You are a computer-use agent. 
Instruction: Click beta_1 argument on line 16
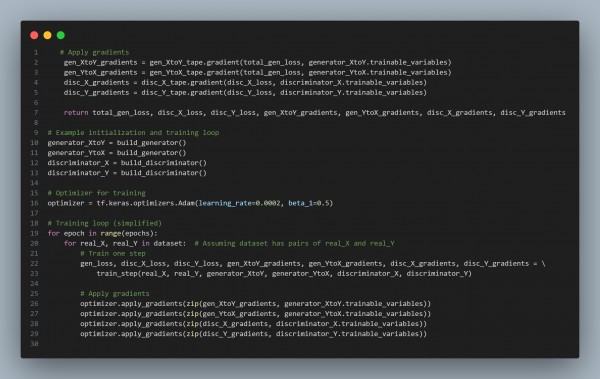click(300, 203)
